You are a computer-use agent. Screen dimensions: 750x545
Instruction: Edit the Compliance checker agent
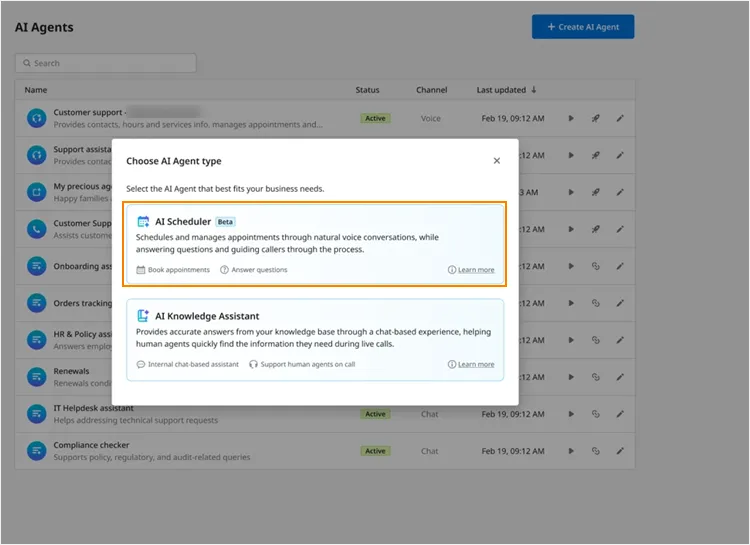pos(620,451)
